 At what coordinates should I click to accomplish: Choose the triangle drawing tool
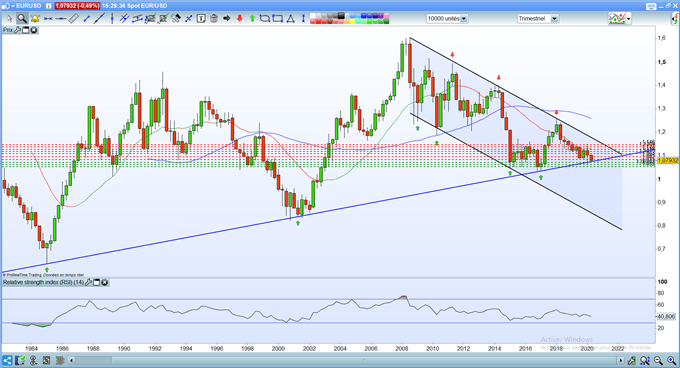point(291,19)
